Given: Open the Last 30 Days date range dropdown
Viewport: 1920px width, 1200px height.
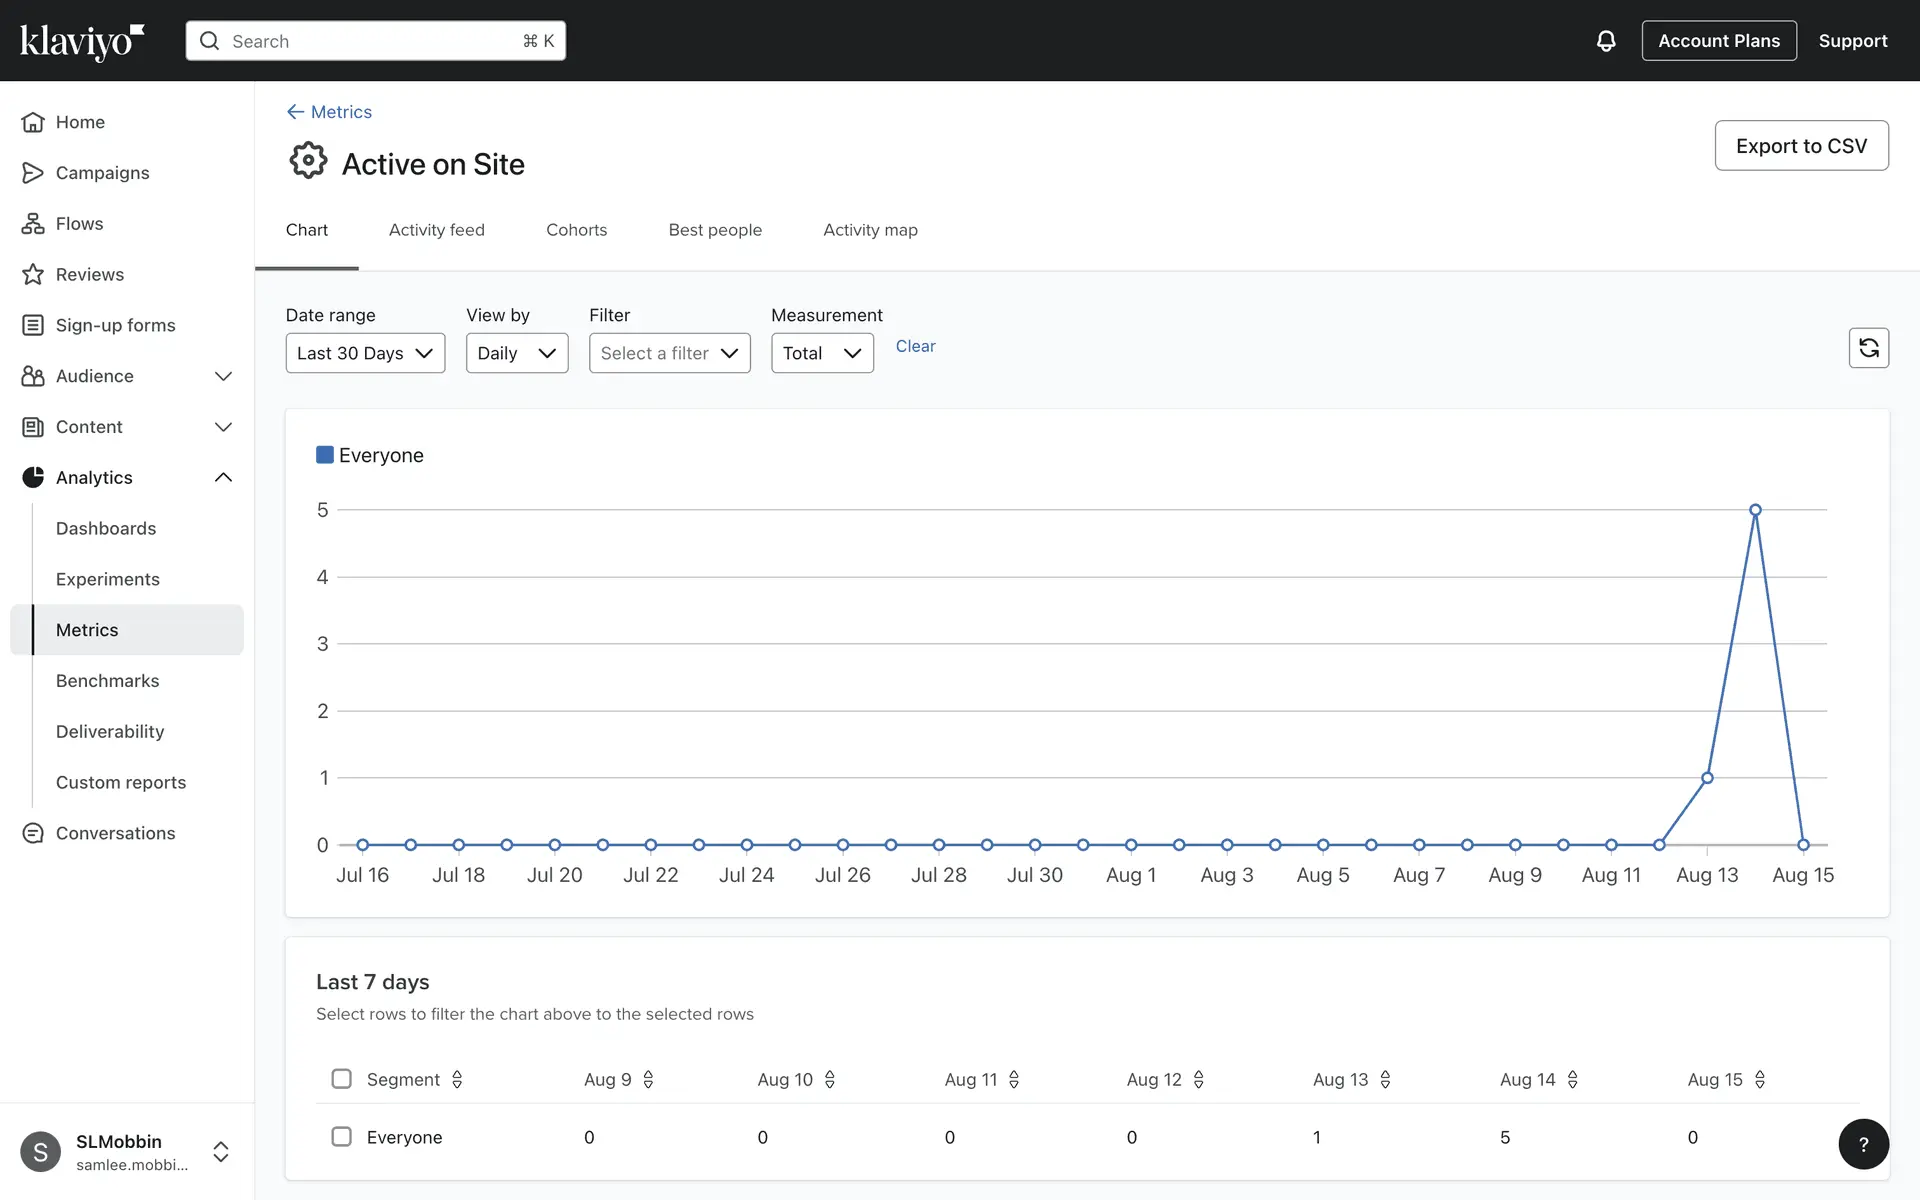Looking at the screenshot, I should (365, 353).
